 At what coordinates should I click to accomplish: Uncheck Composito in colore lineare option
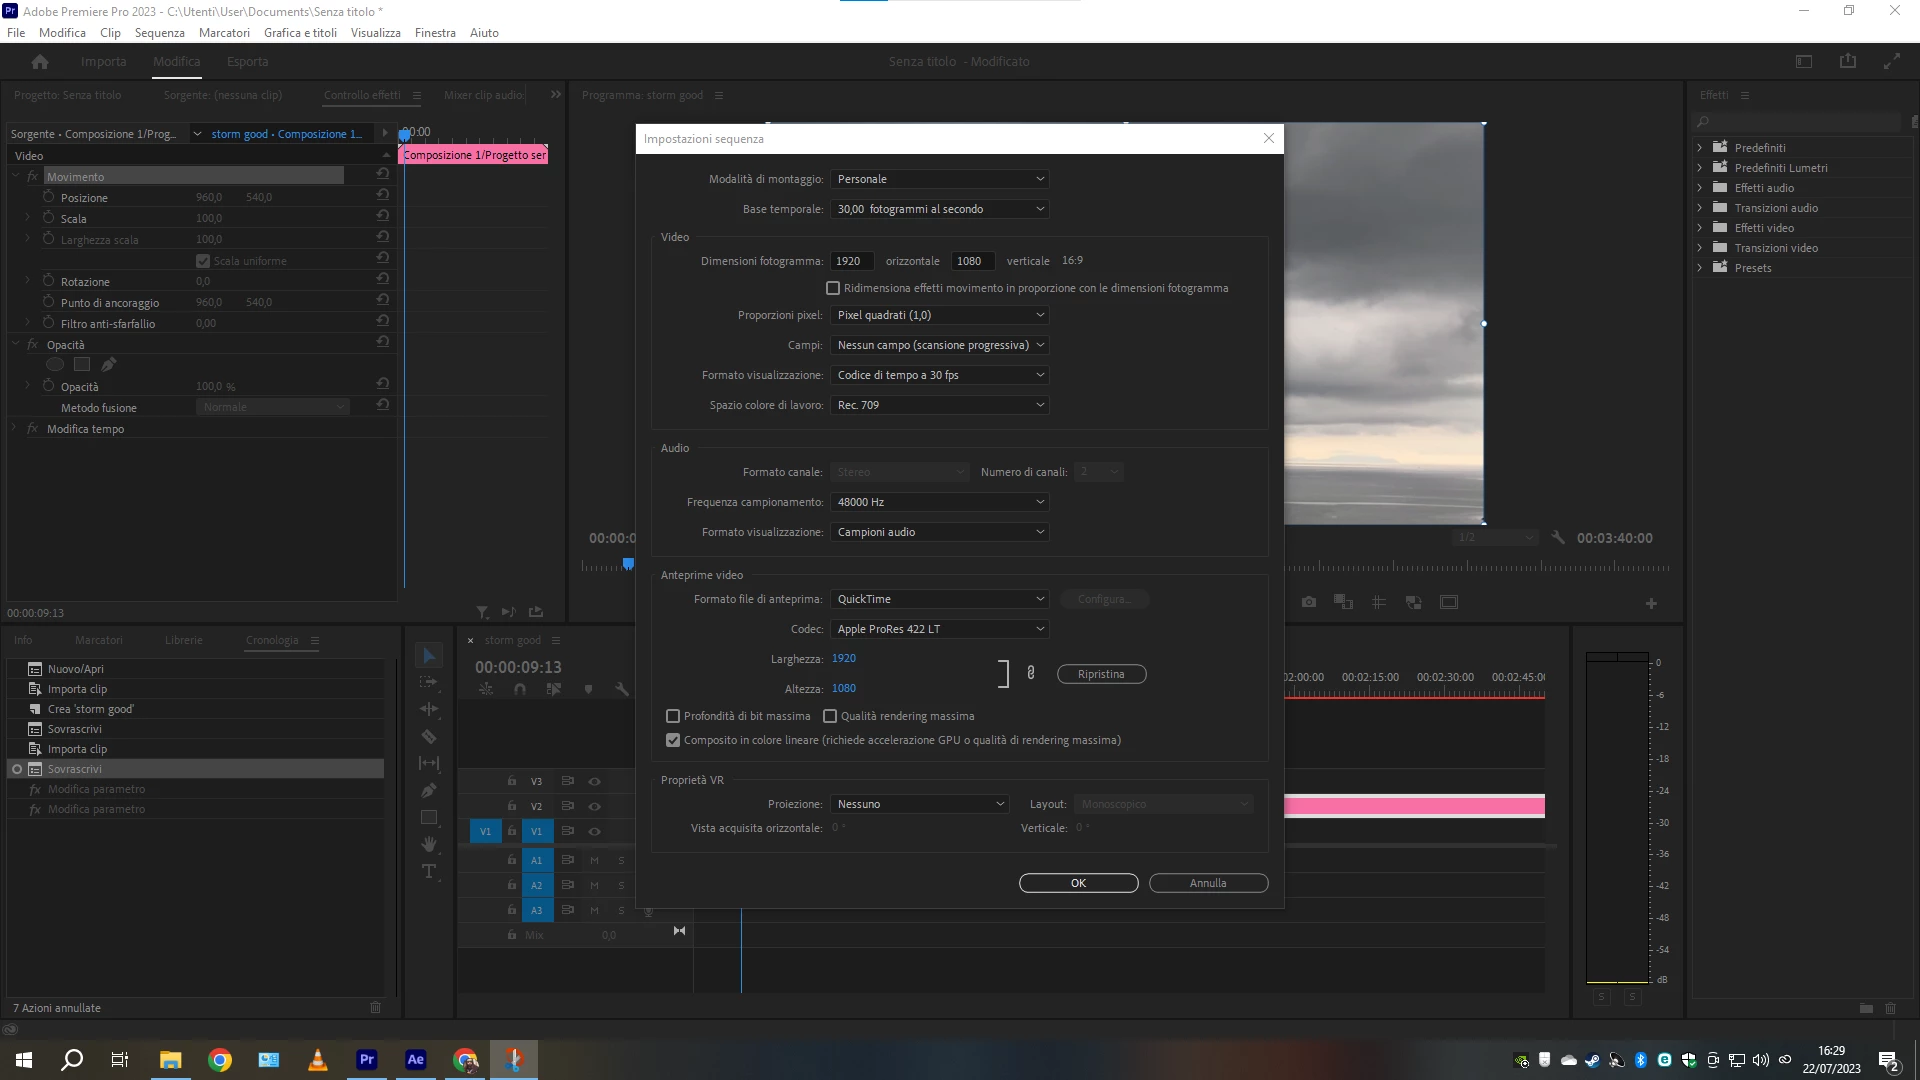tap(673, 740)
